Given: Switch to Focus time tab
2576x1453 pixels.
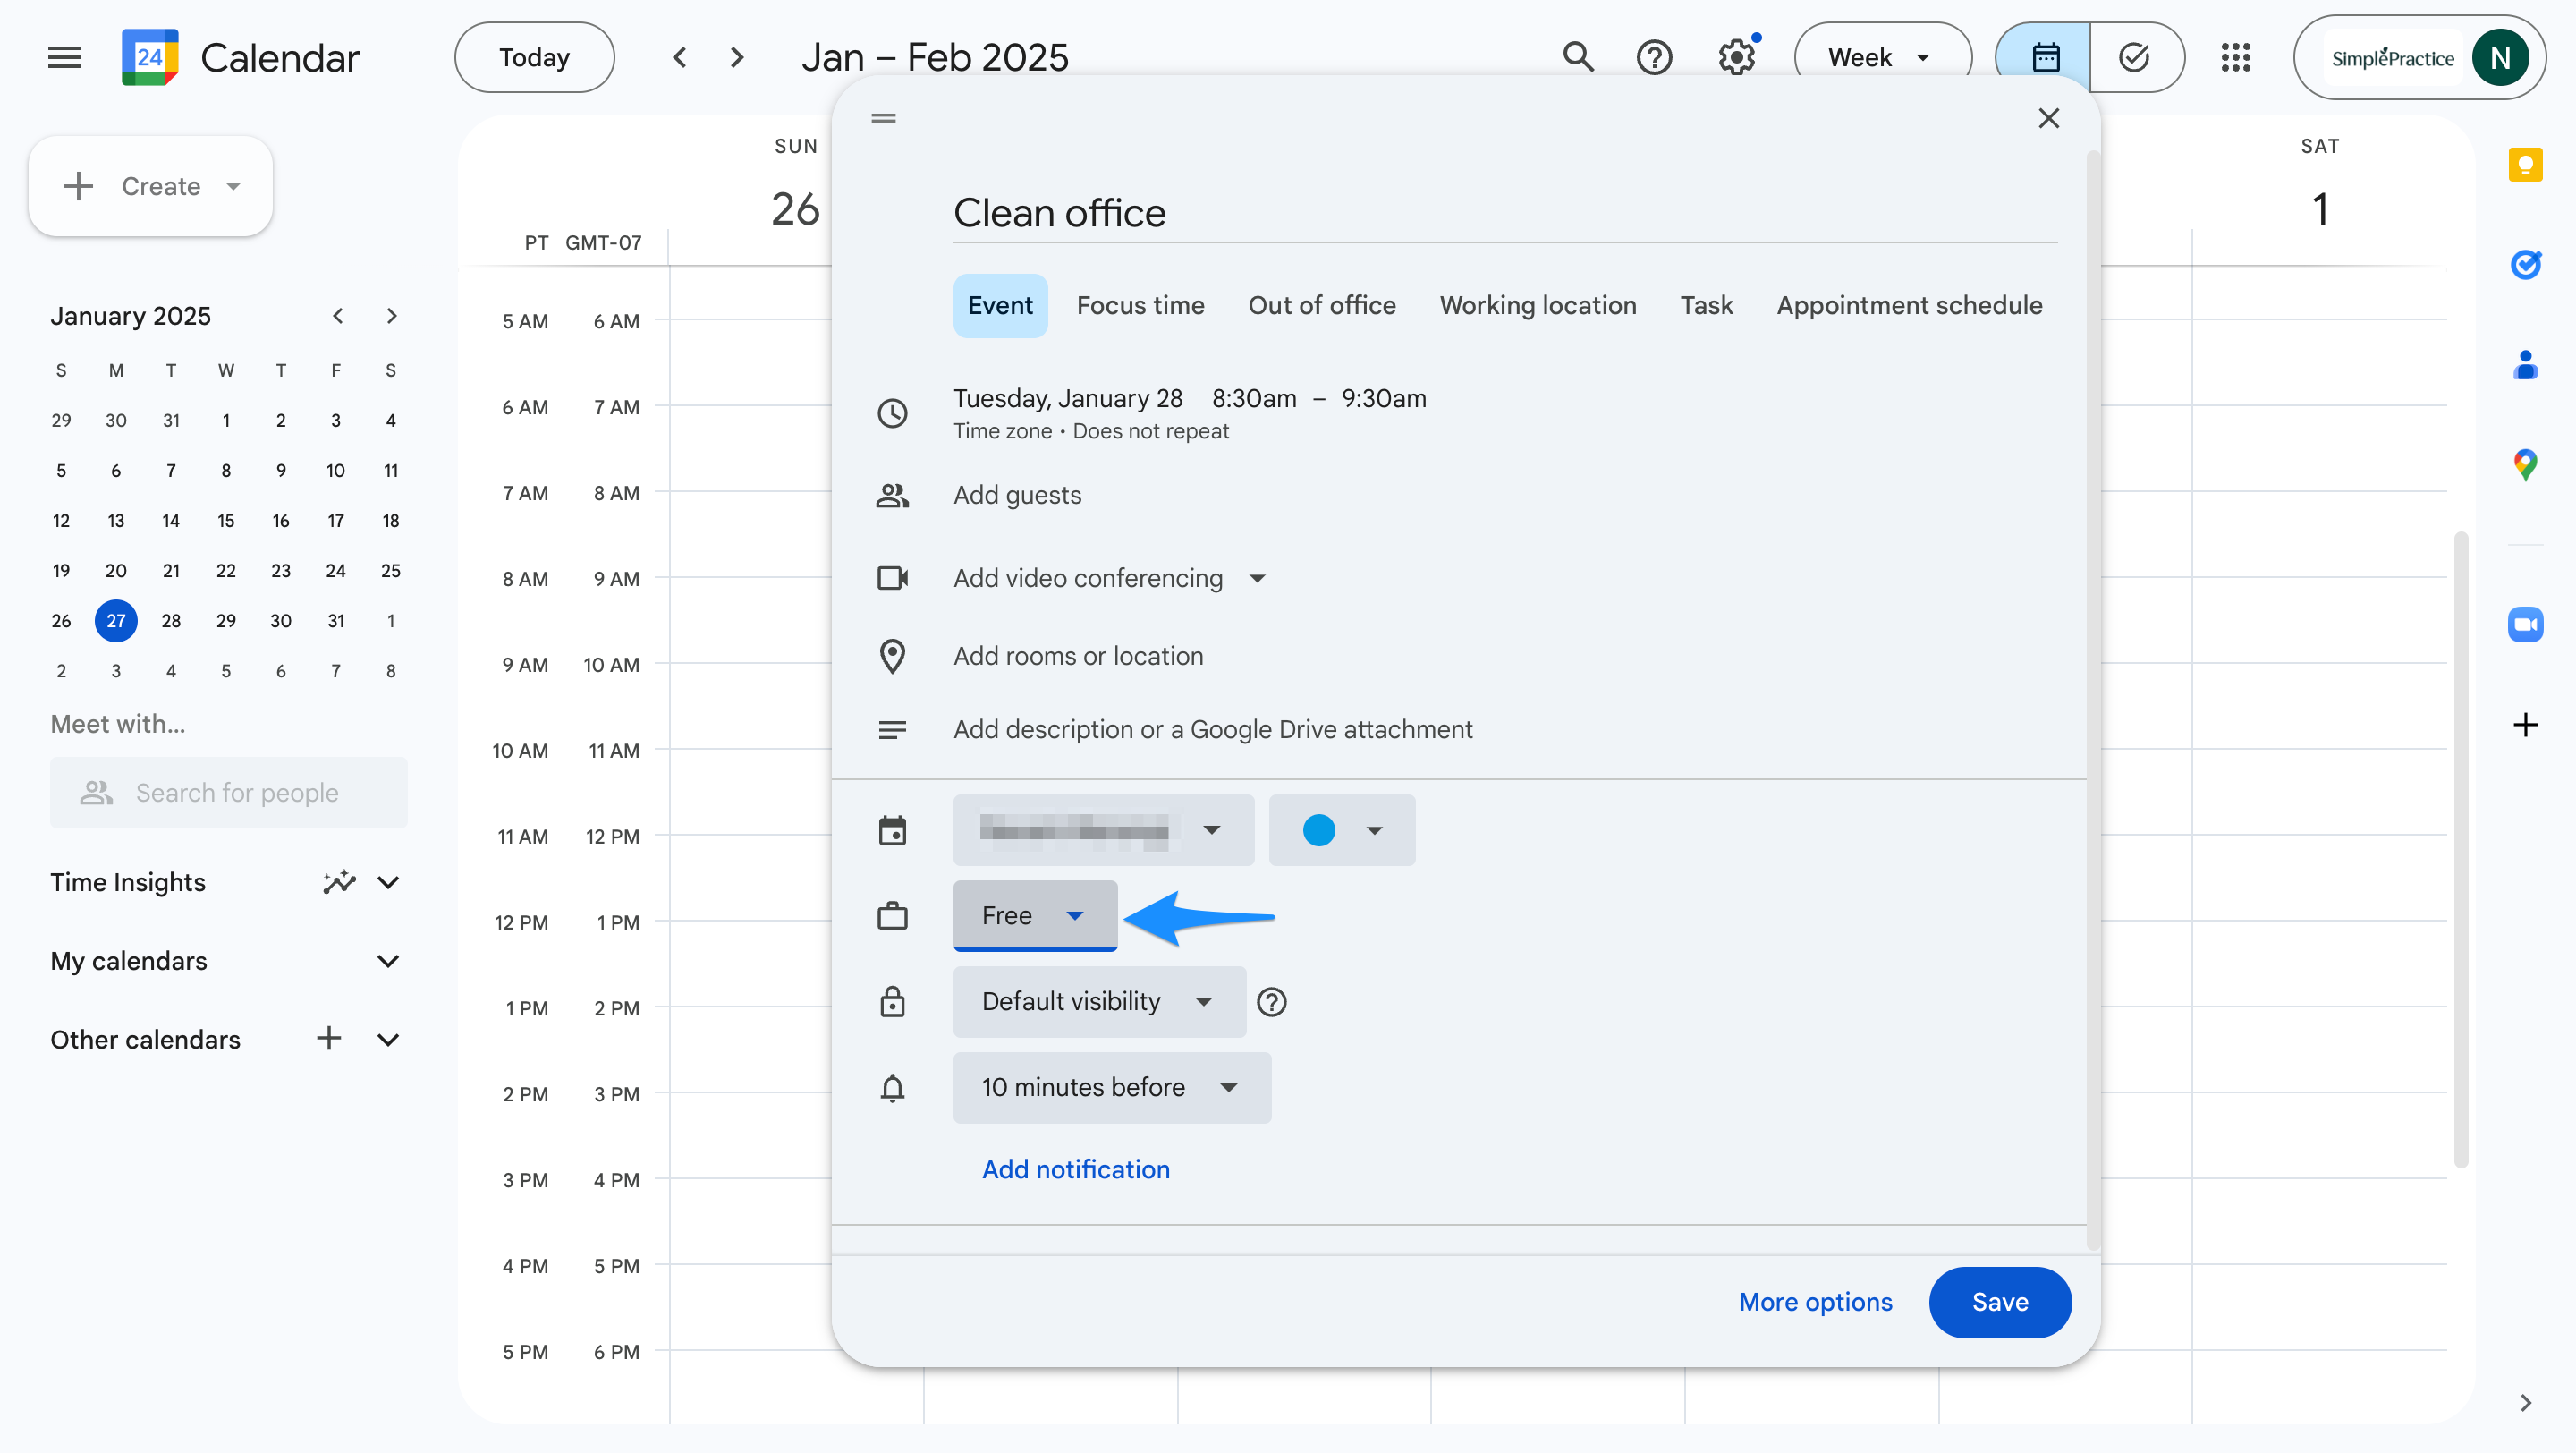Looking at the screenshot, I should click(1140, 305).
